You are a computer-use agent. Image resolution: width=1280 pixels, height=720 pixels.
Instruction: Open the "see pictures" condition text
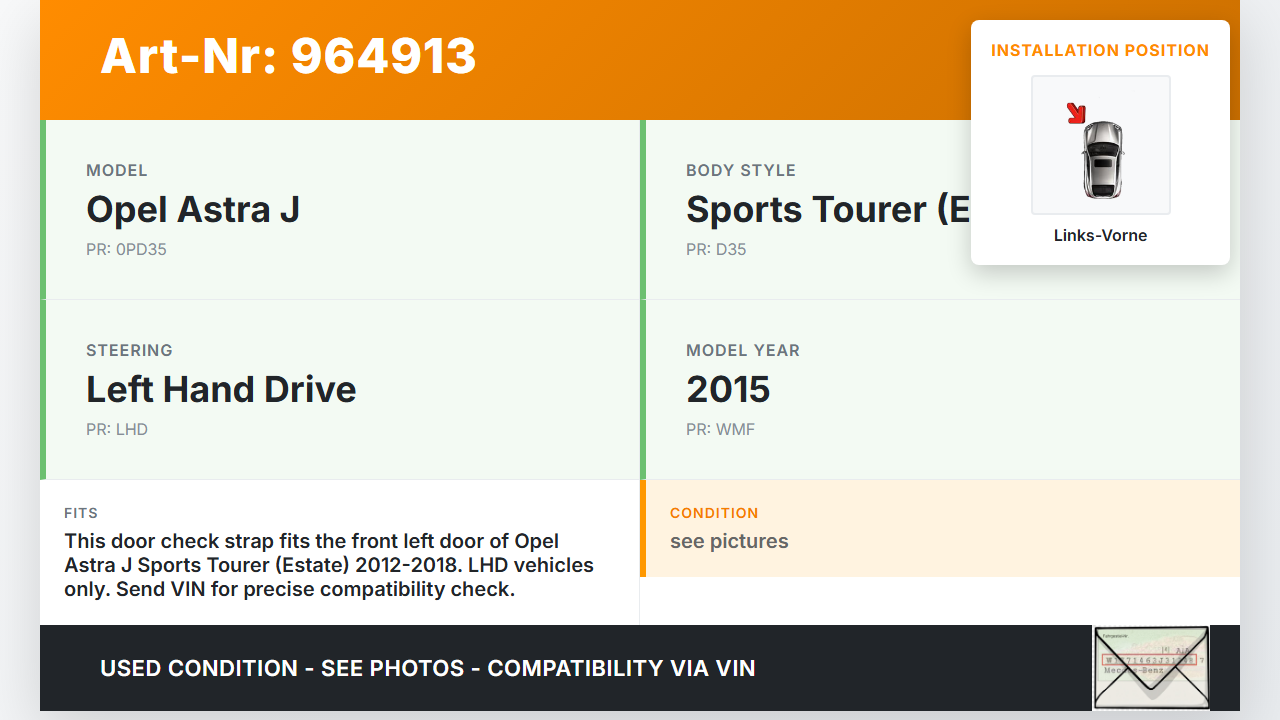click(x=729, y=542)
